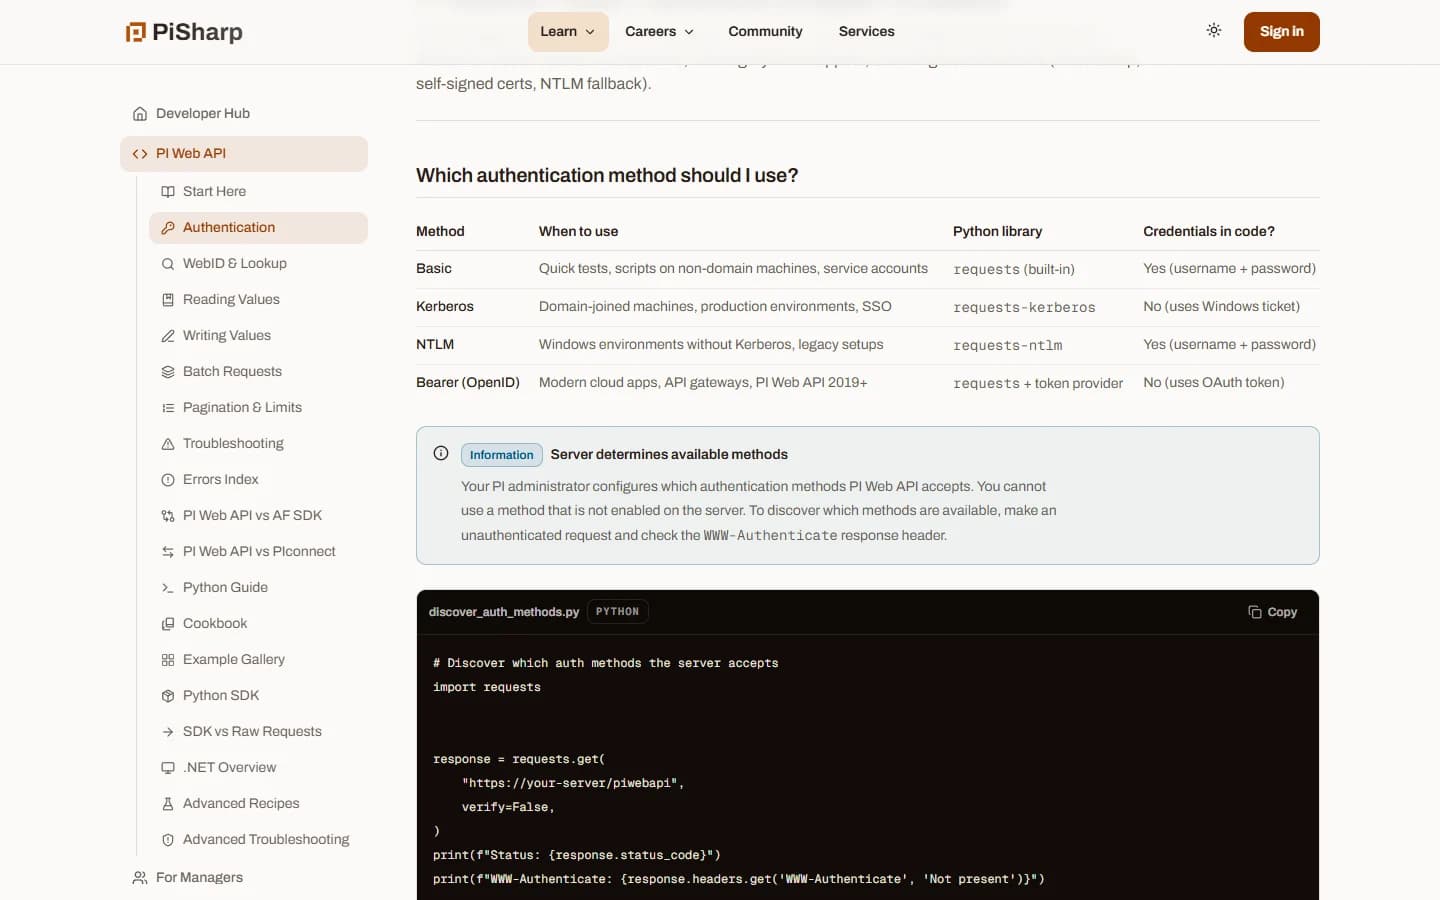
Task: Open the Careers dropdown menu
Action: pyautogui.click(x=659, y=32)
